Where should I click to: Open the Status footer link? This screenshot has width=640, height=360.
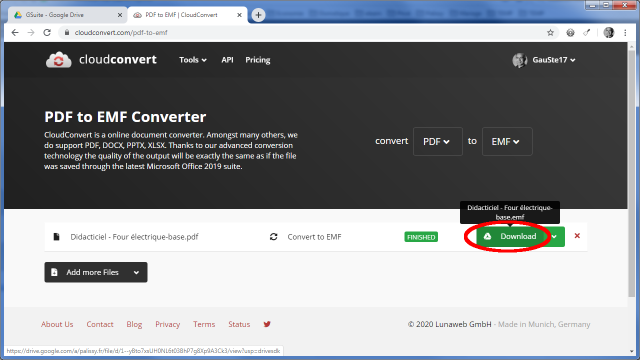click(x=239, y=324)
